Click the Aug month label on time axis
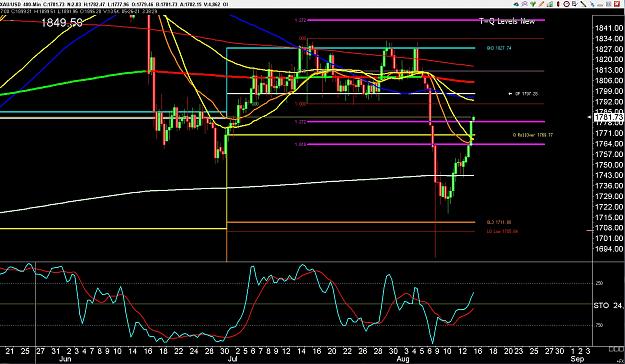This screenshot has height=364, width=625. pos(403,359)
